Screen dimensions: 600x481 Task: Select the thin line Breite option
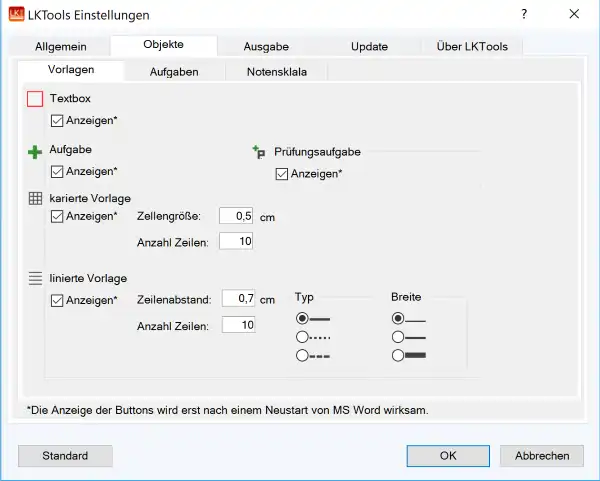click(398, 318)
